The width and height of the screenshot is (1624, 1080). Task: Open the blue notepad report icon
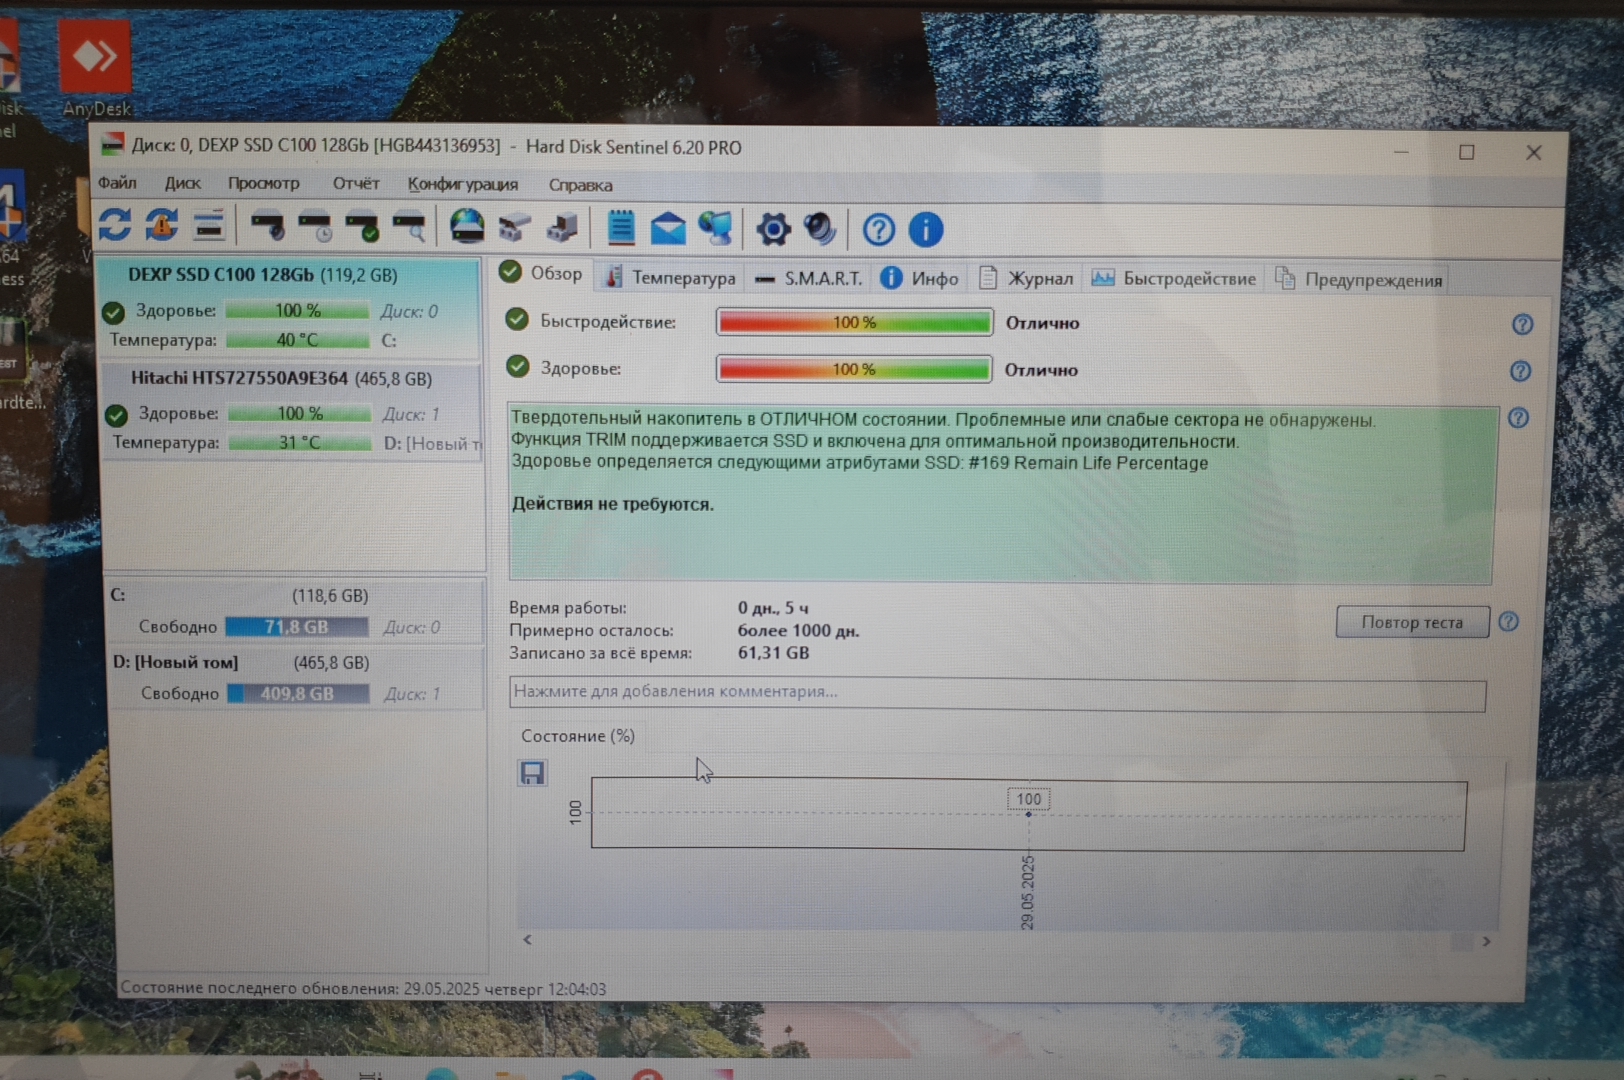621,228
